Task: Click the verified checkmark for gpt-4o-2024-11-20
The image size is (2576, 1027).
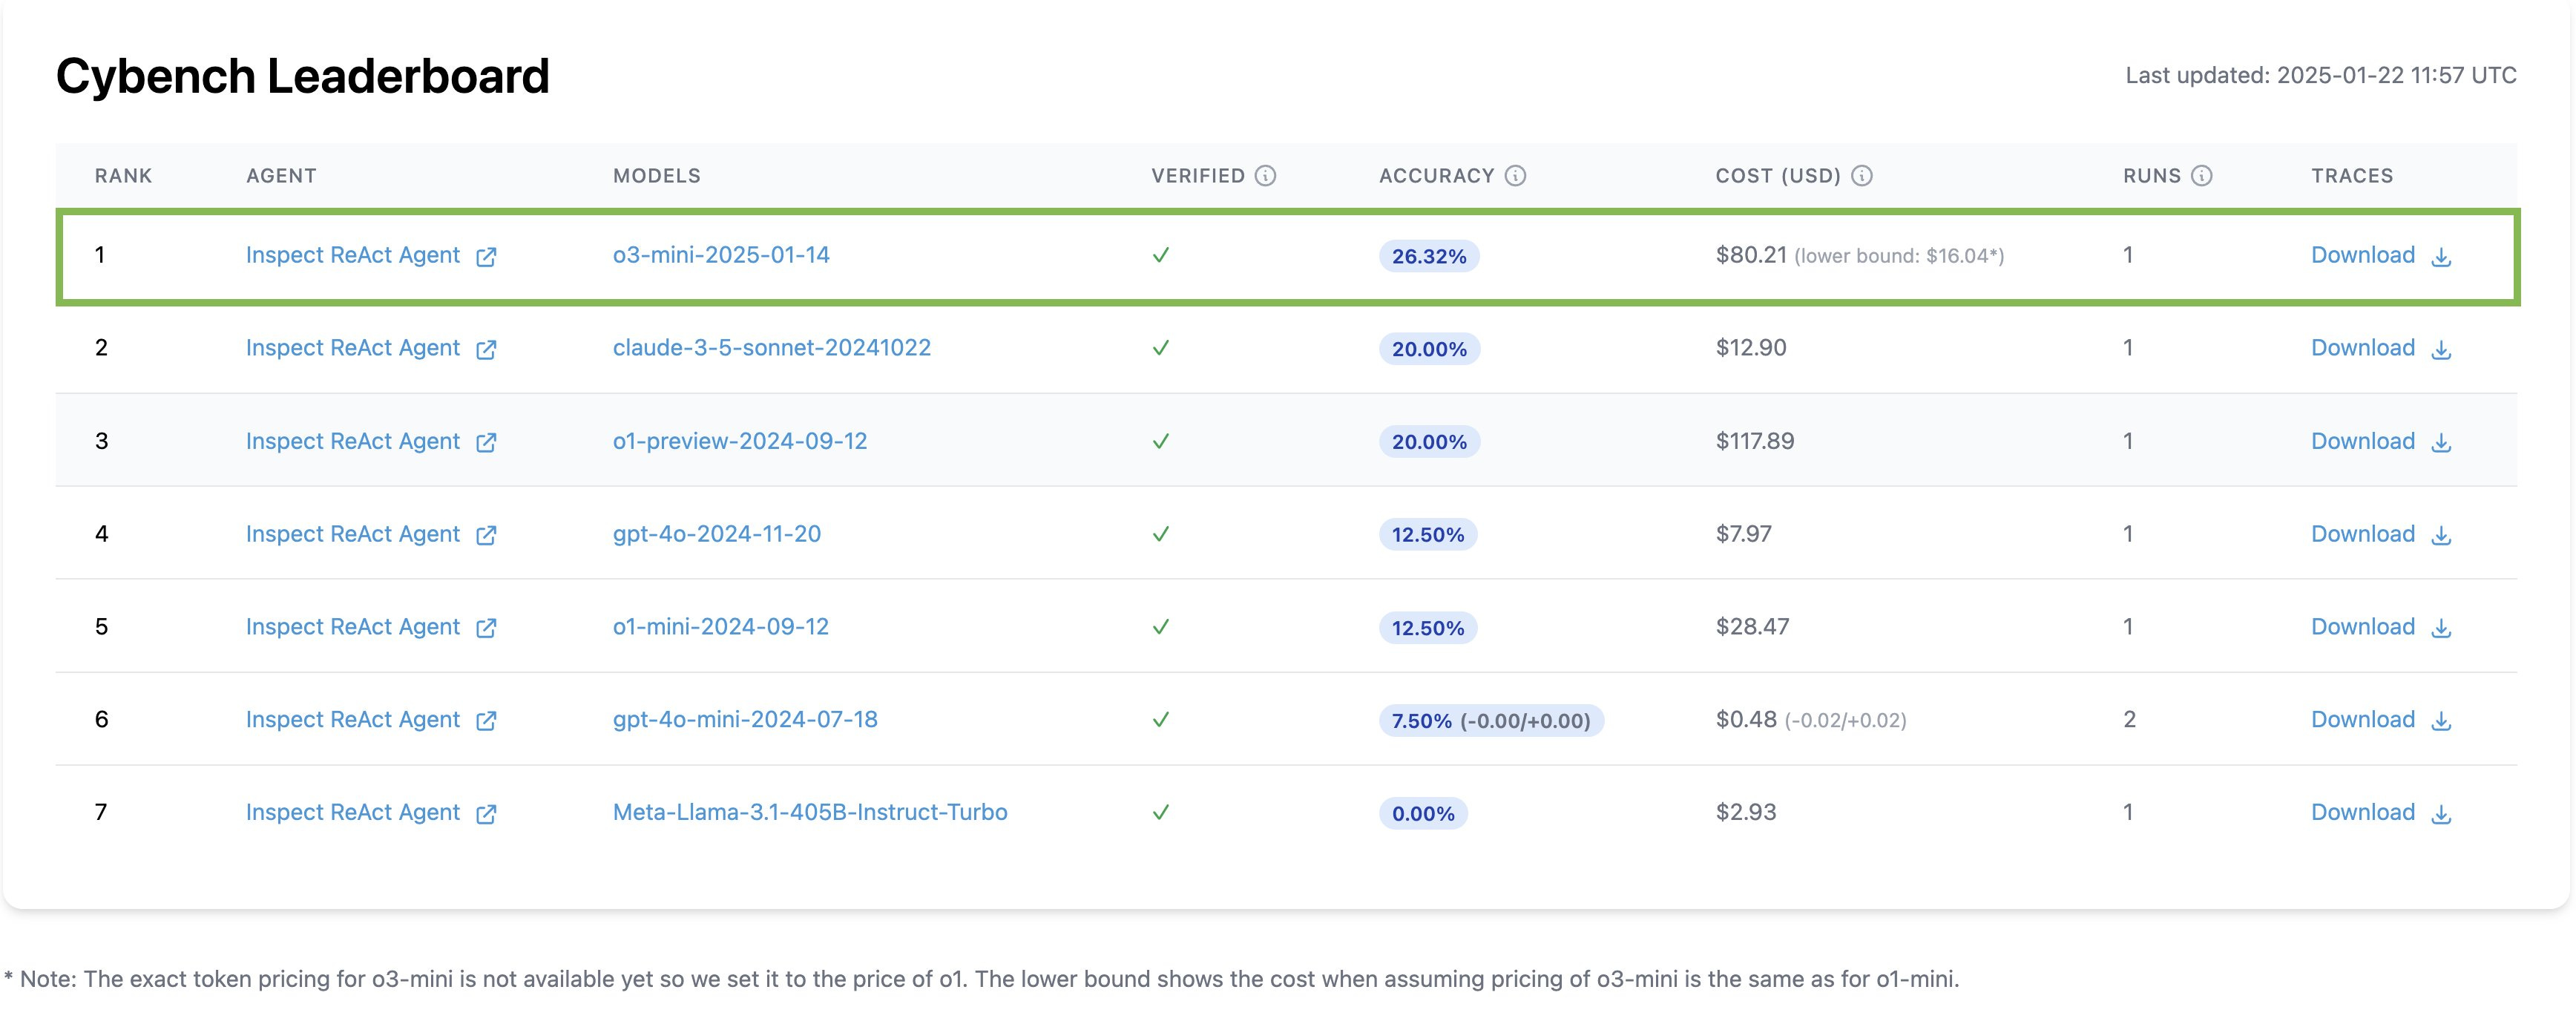Action: [1160, 535]
